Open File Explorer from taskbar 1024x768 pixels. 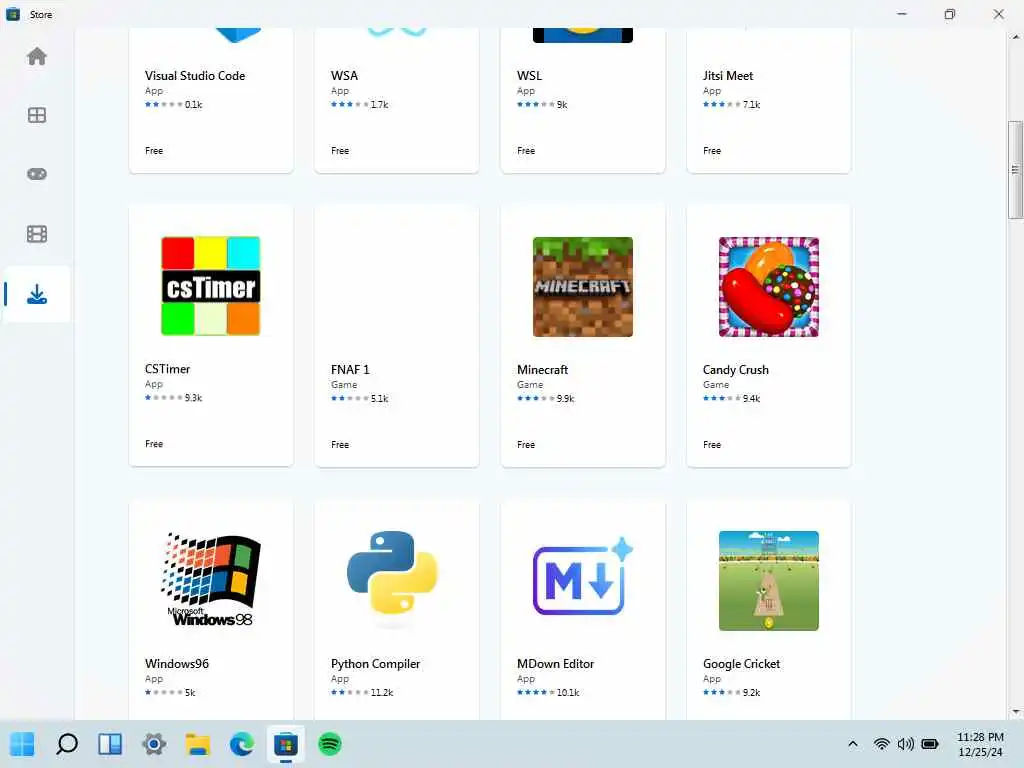coord(197,744)
